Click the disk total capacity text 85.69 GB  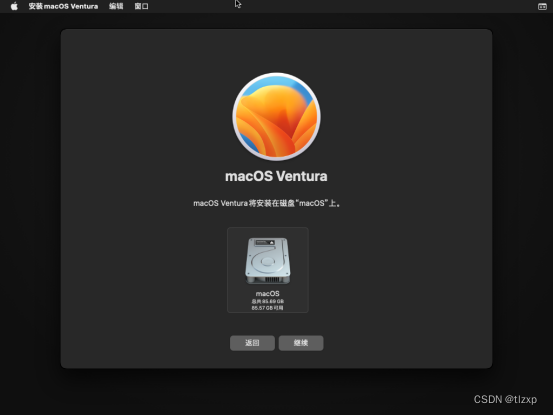268,301
